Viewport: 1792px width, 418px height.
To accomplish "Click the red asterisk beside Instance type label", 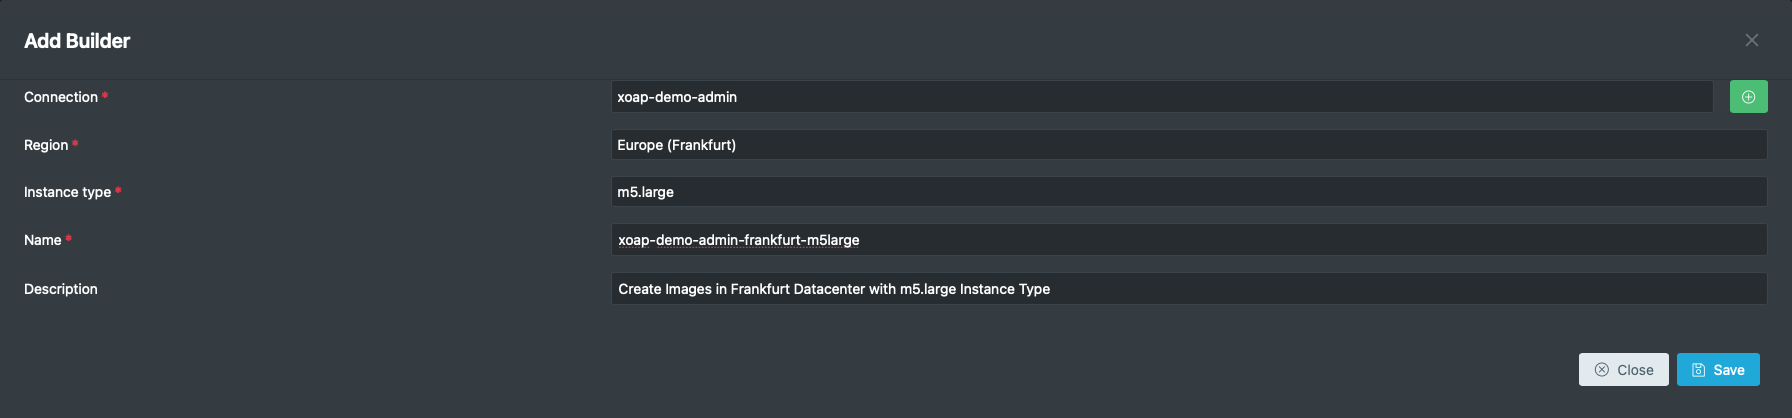I will (x=118, y=191).
